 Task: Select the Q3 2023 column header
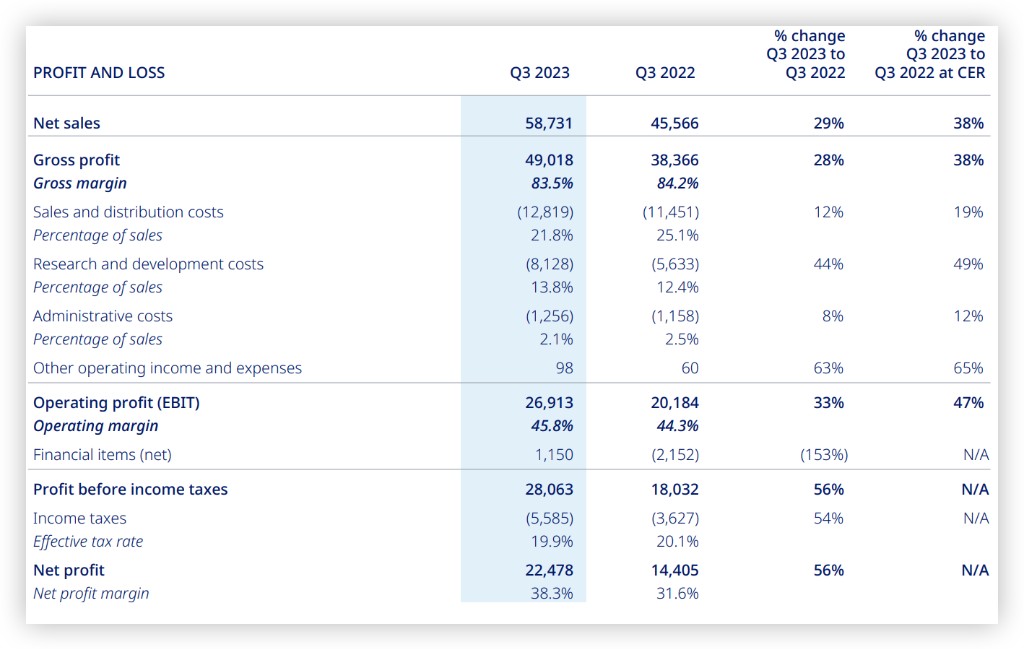click(x=539, y=73)
